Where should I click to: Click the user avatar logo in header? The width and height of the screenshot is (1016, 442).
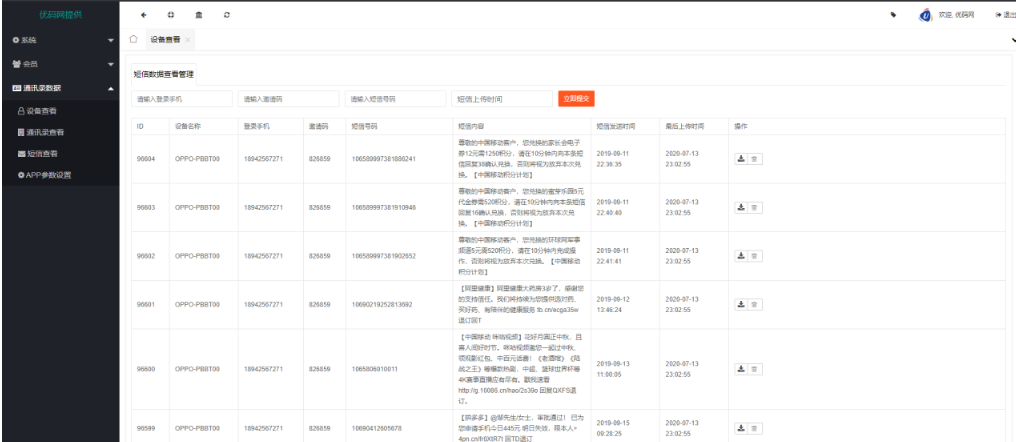[926, 15]
